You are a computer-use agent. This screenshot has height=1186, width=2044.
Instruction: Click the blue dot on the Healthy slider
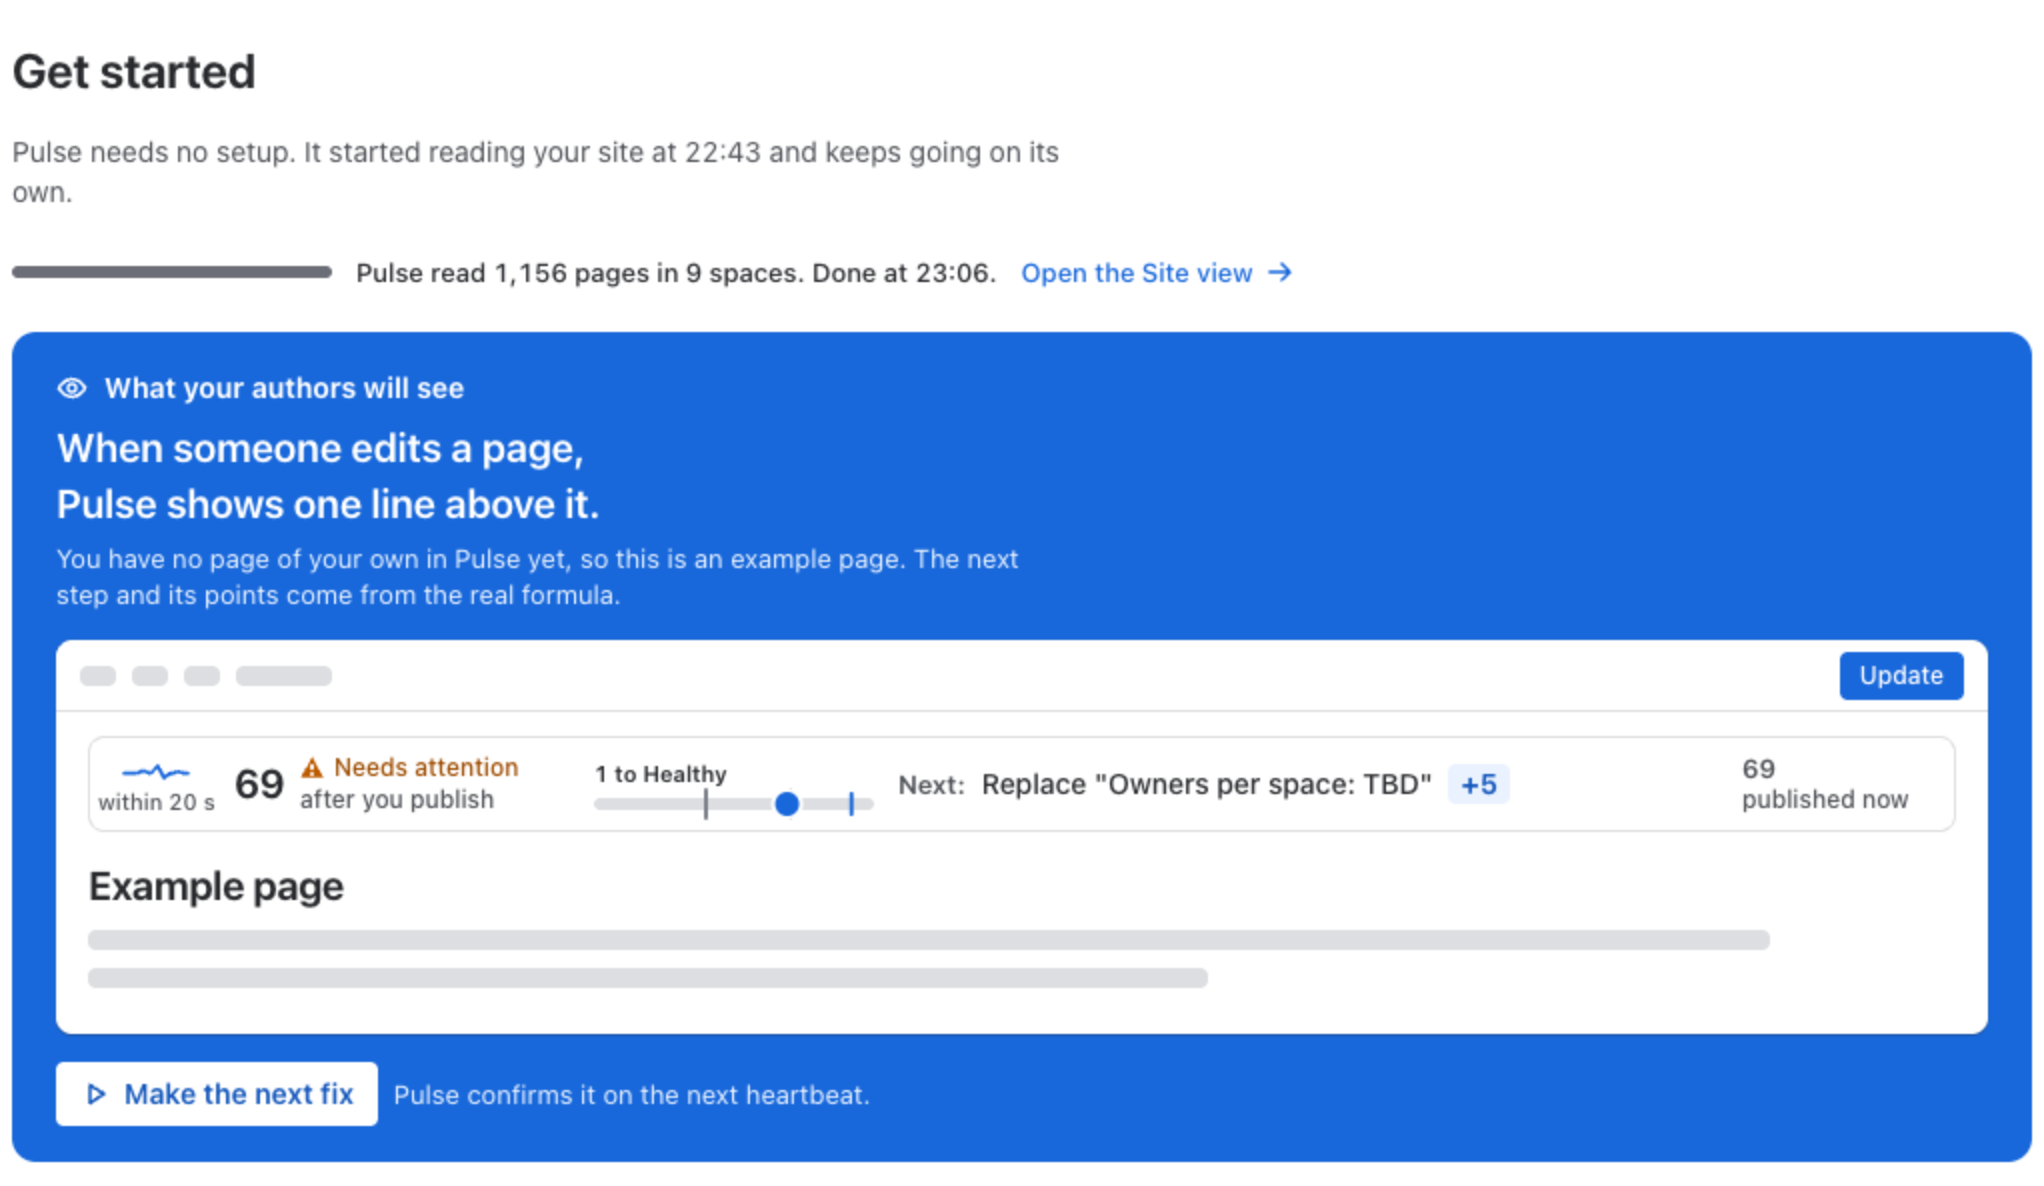(x=787, y=803)
